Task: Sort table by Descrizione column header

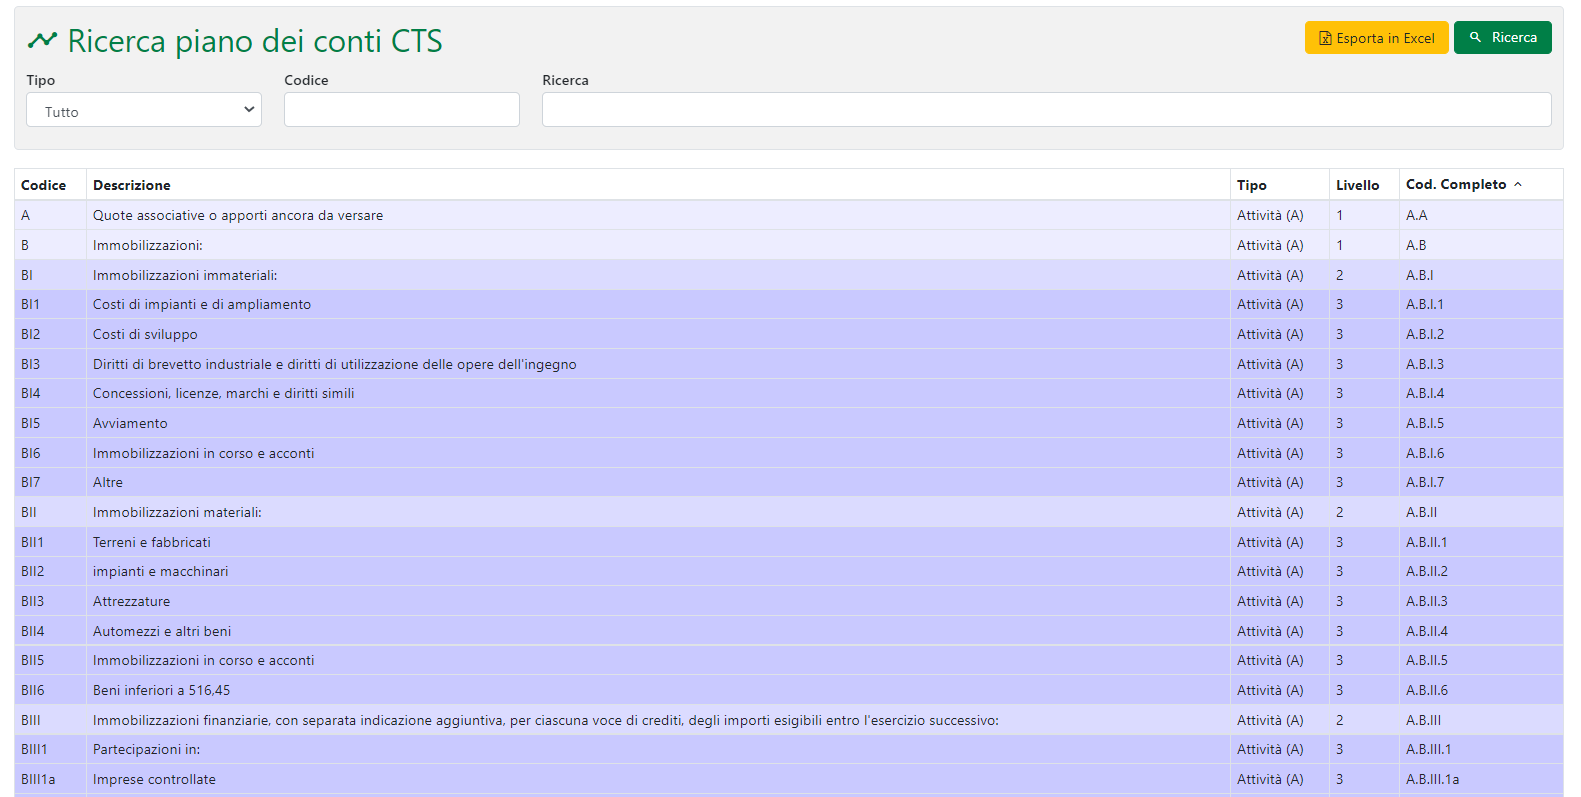Action: [x=132, y=185]
